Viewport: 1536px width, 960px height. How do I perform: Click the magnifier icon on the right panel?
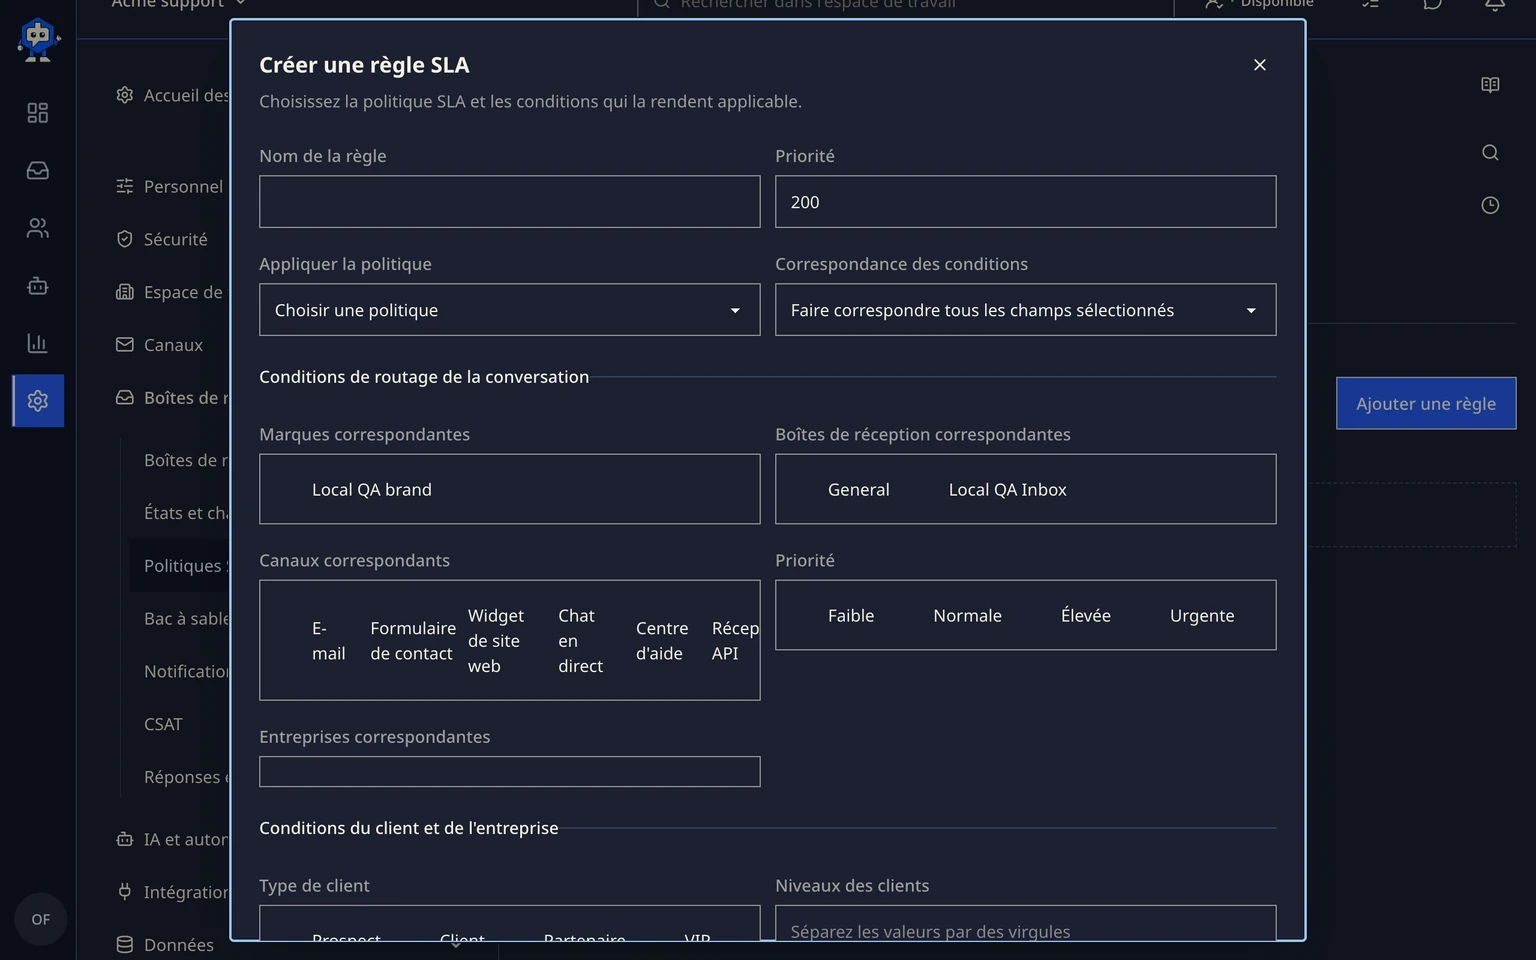tap(1490, 152)
